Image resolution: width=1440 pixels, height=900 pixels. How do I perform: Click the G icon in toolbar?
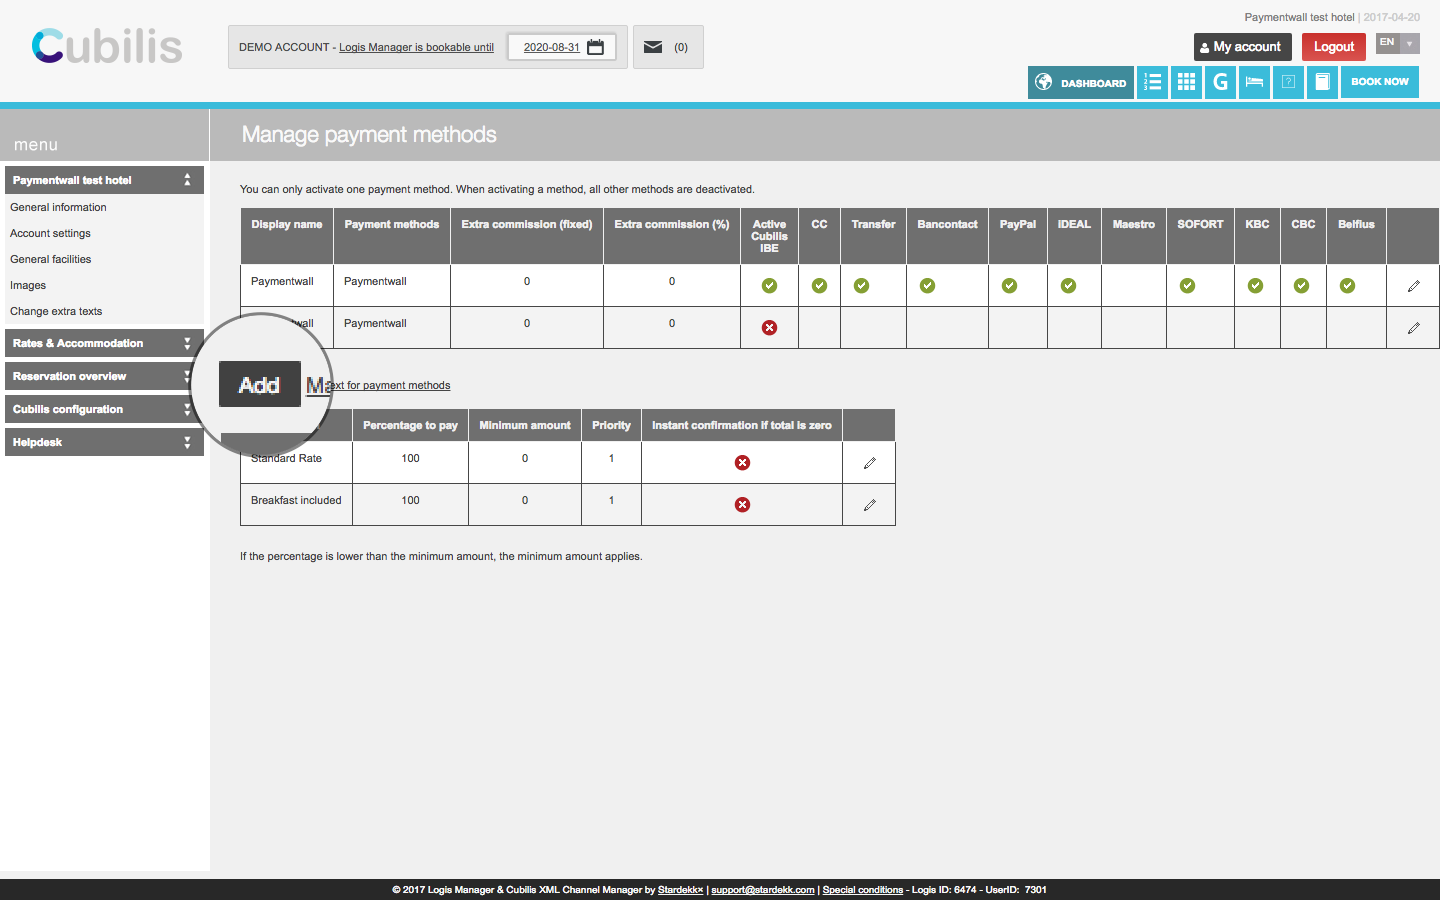tap(1220, 82)
